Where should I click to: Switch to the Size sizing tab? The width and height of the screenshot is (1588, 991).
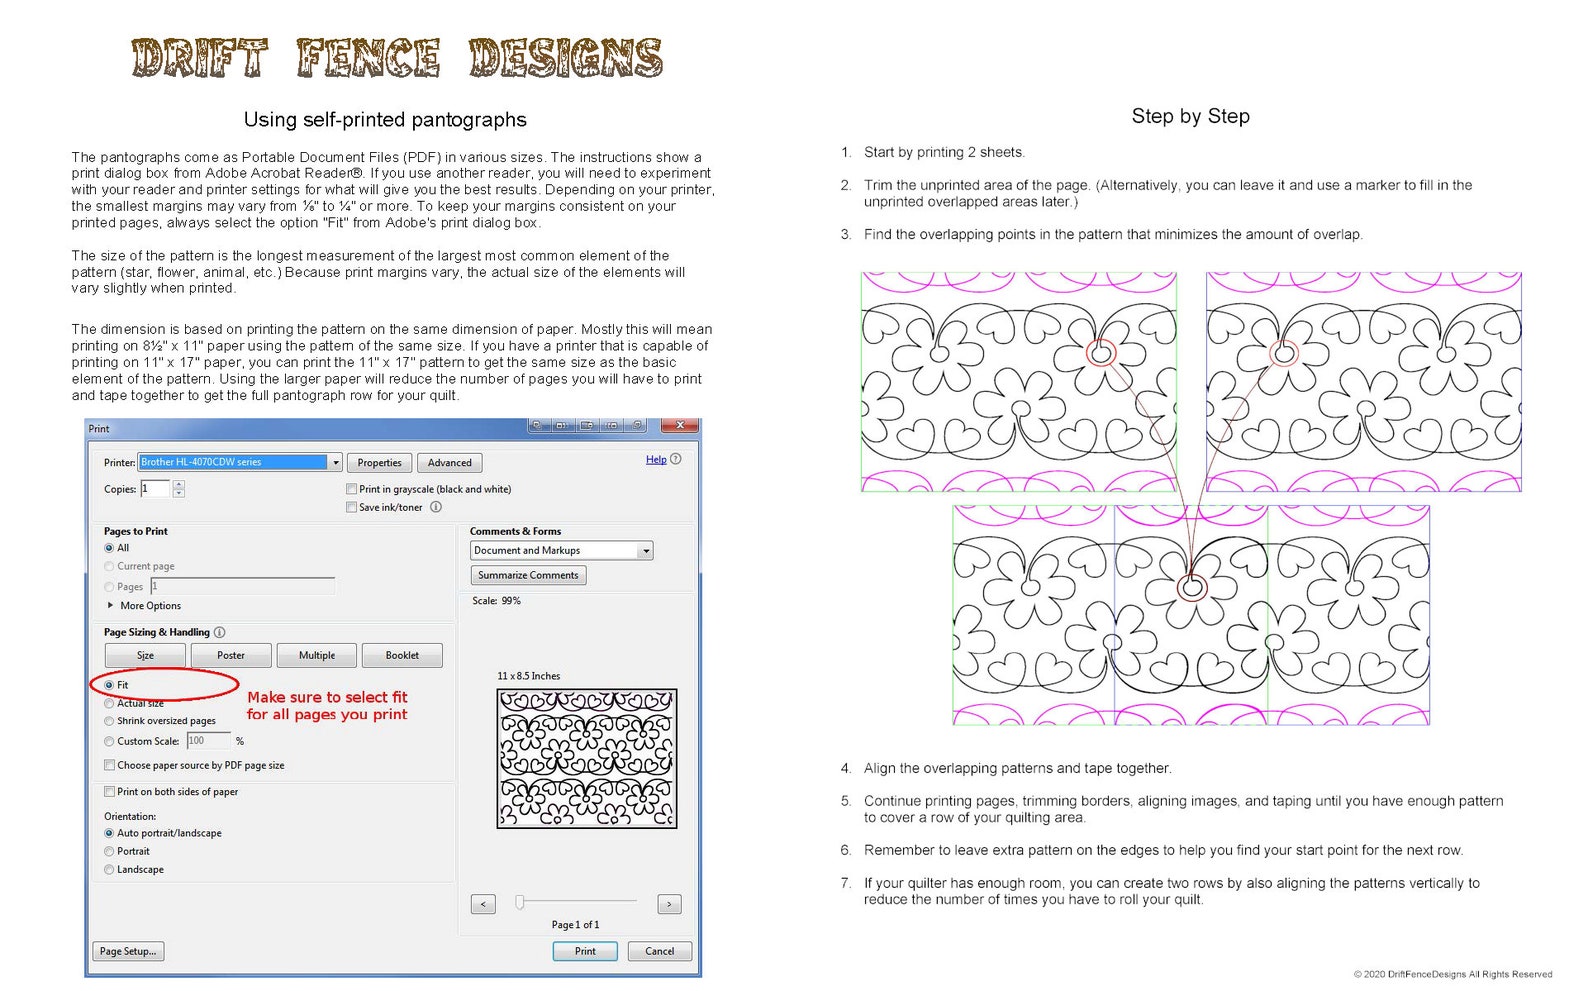click(x=145, y=655)
